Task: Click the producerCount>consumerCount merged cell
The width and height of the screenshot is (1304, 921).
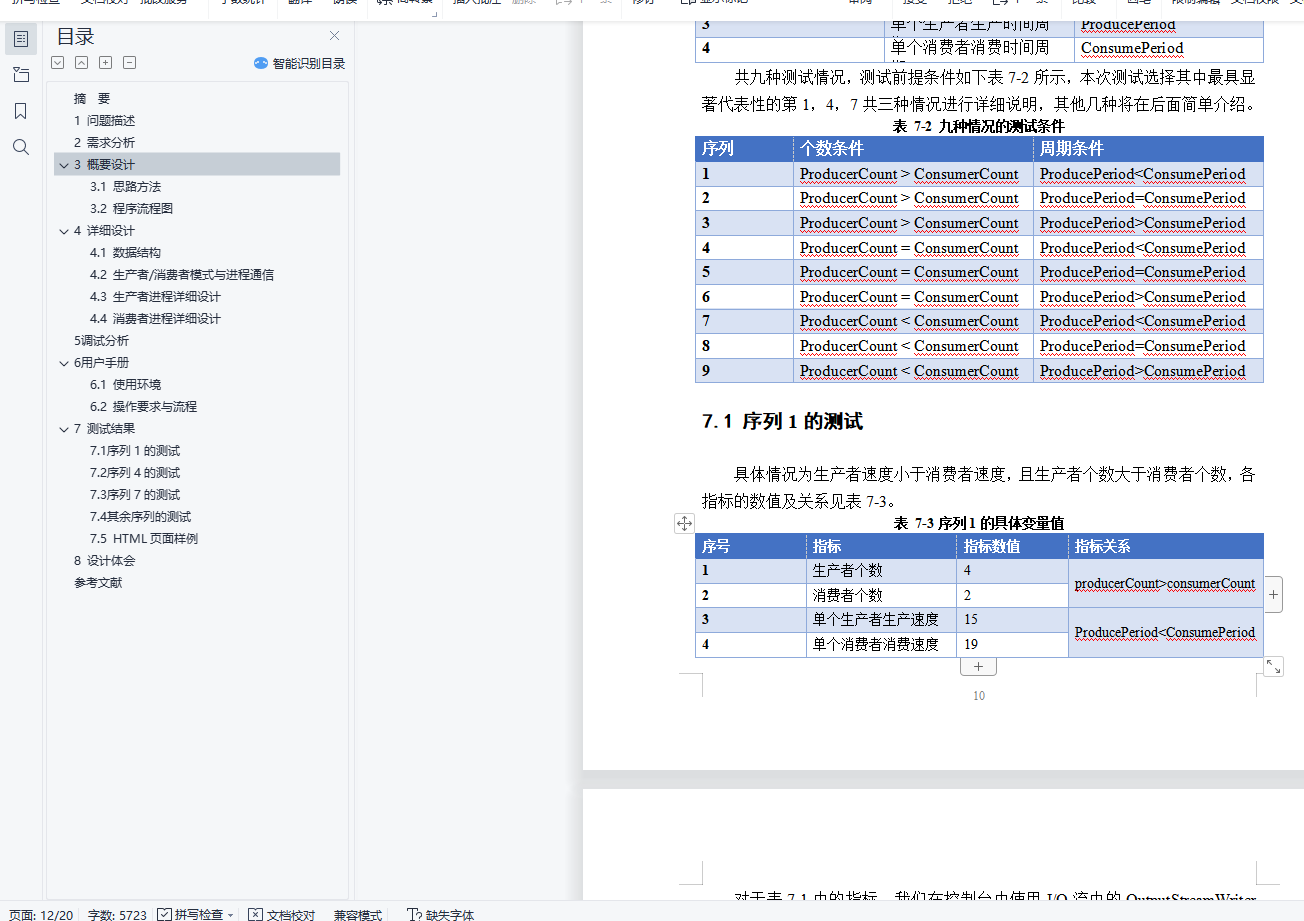Action: (1166, 583)
